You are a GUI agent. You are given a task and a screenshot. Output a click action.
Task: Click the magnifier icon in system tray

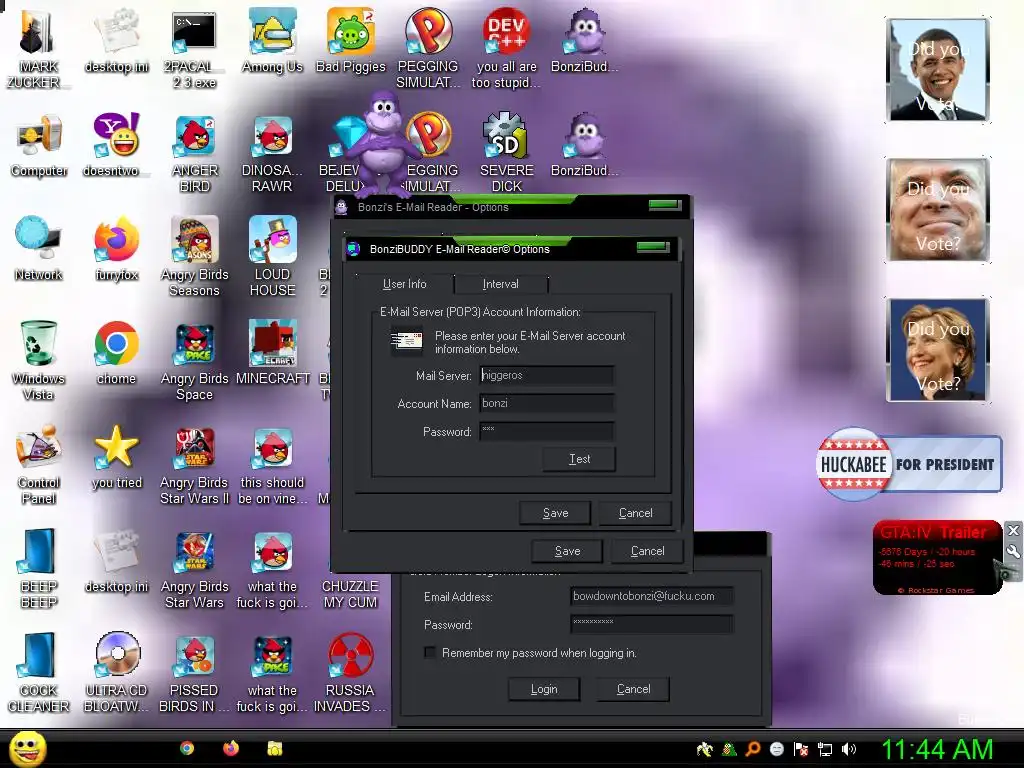click(753, 750)
